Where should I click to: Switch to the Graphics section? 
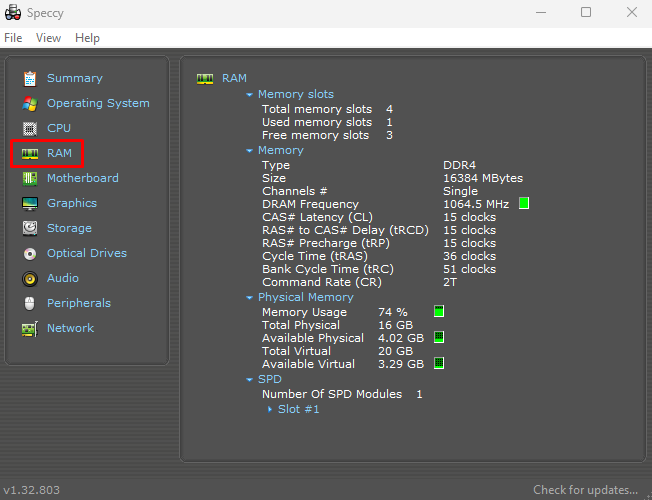coord(72,203)
